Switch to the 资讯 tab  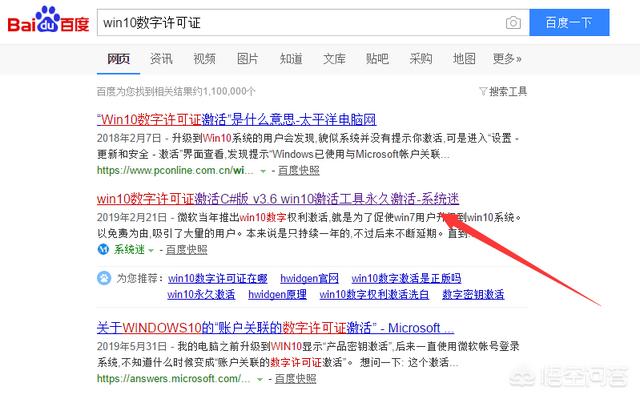(161, 59)
